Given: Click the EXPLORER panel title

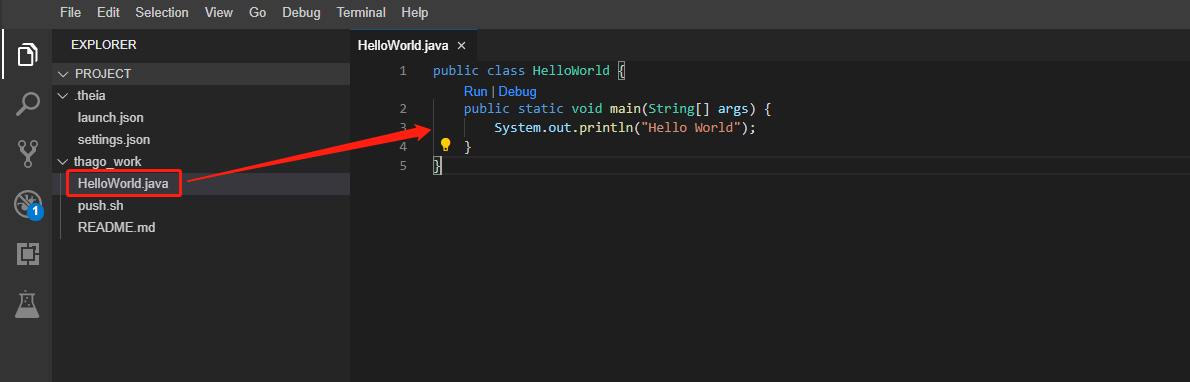Looking at the screenshot, I should tap(104, 45).
